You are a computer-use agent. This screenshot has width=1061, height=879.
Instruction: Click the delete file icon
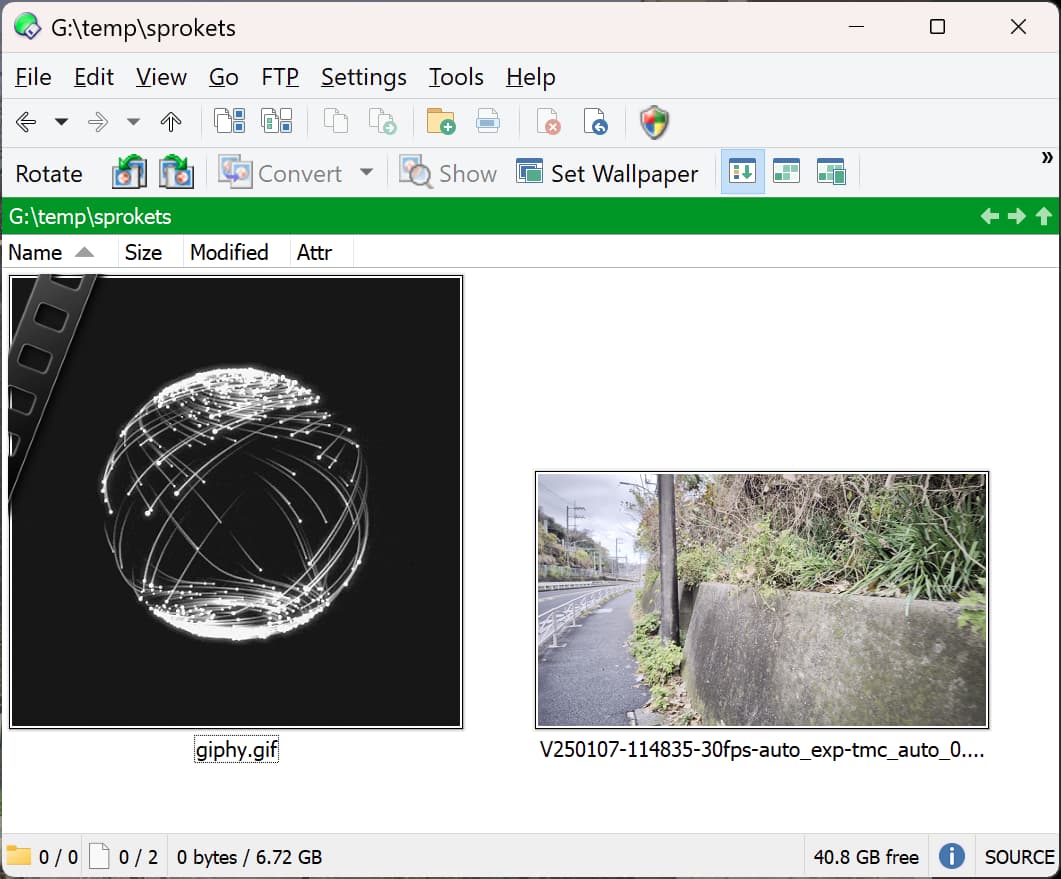[548, 122]
